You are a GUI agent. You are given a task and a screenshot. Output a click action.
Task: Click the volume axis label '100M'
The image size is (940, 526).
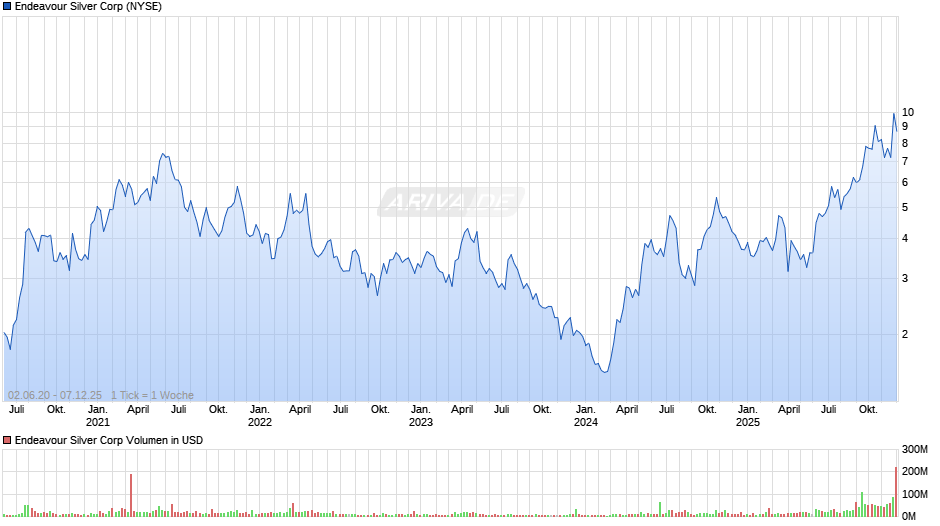click(915, 494)
